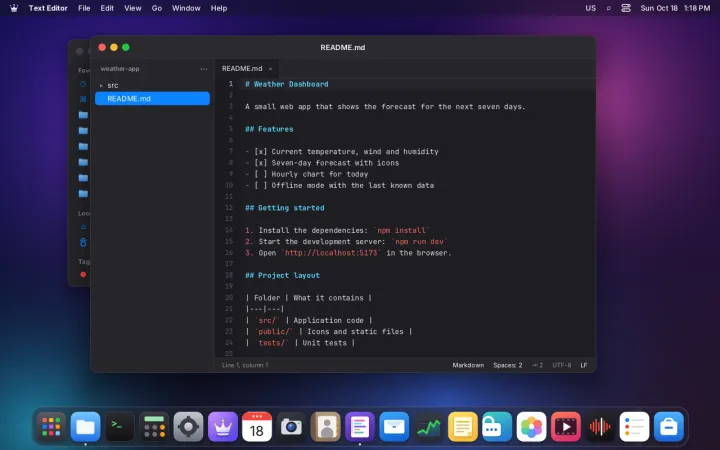The image size is (720, 450).
Task: Switch the US input source indicator
Action: (x=591, y=8)
